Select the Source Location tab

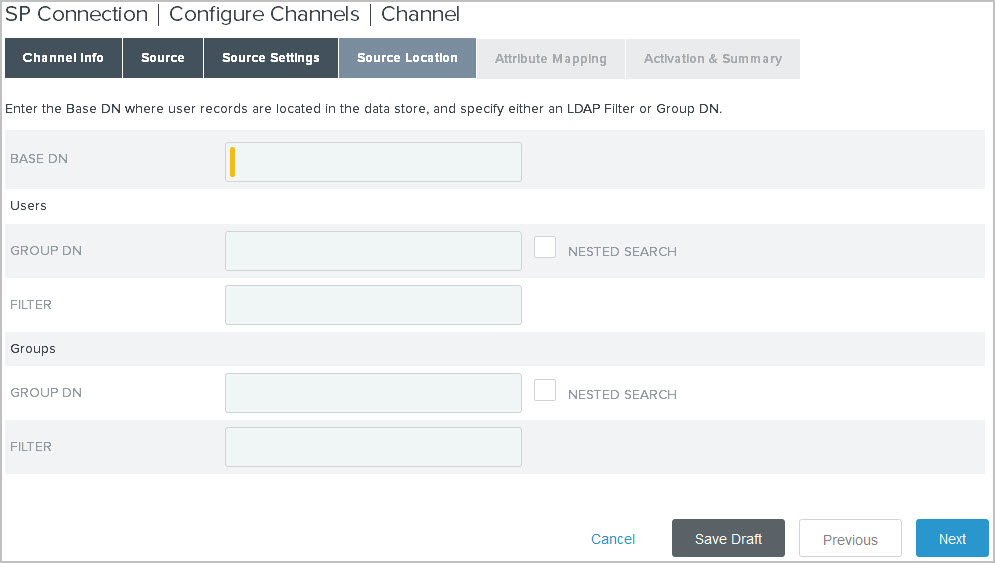coord(407,58)
